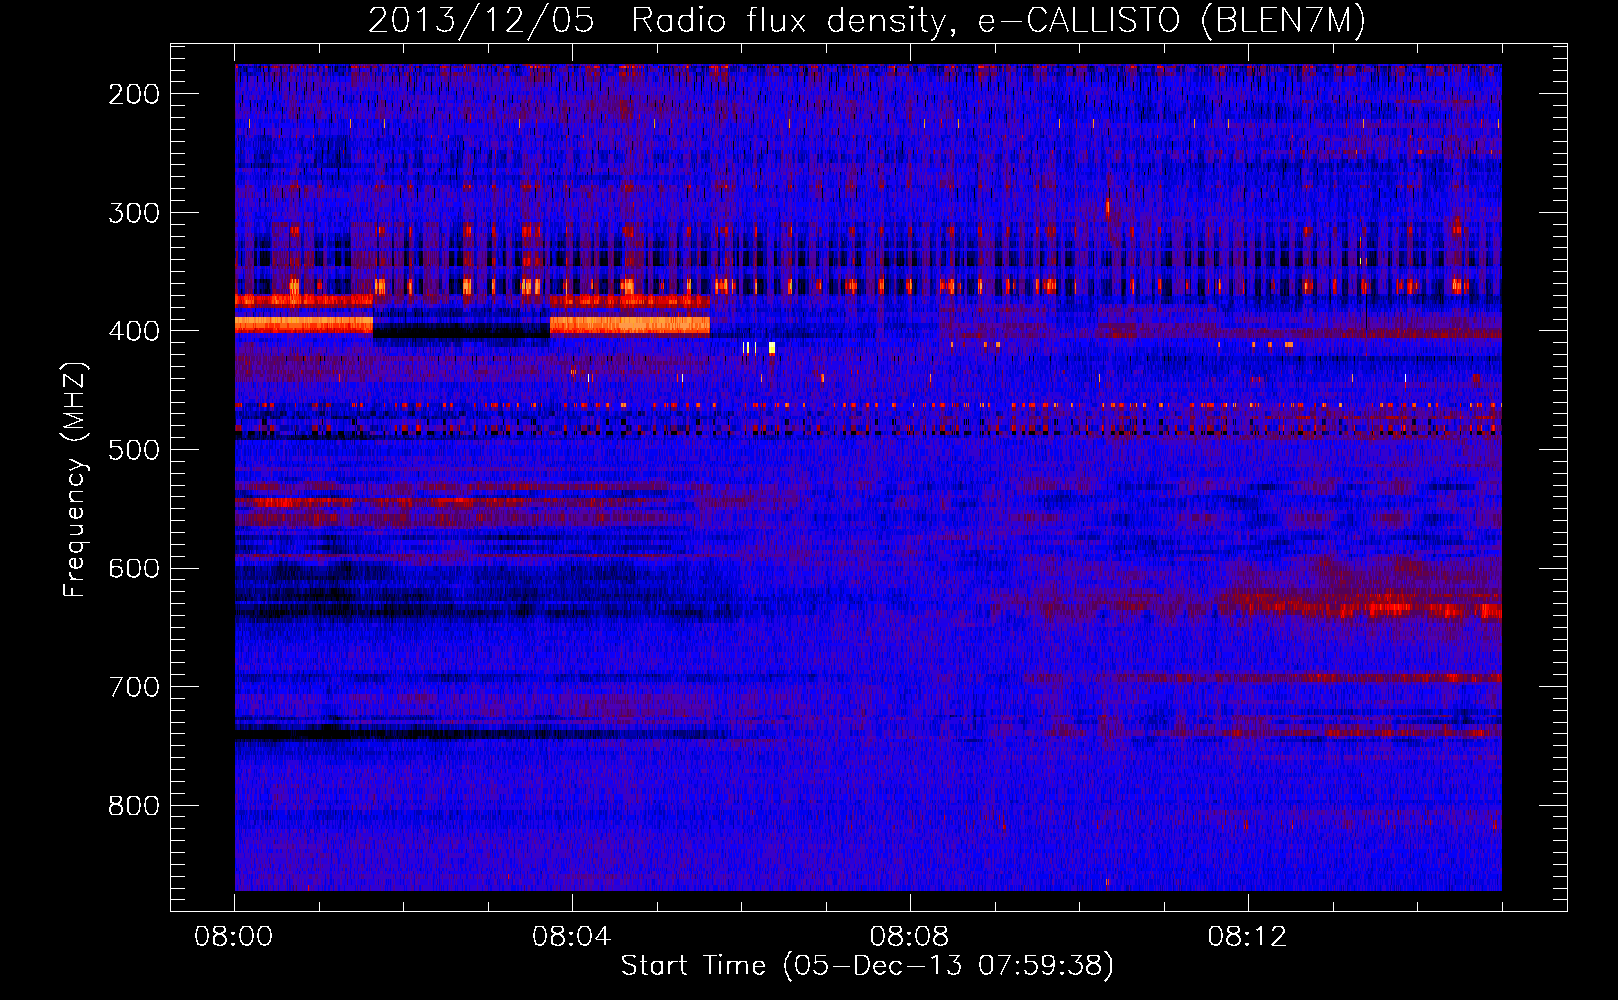
Task: Click the 200 frequency tick label
Action: click(x=133, y=94)
